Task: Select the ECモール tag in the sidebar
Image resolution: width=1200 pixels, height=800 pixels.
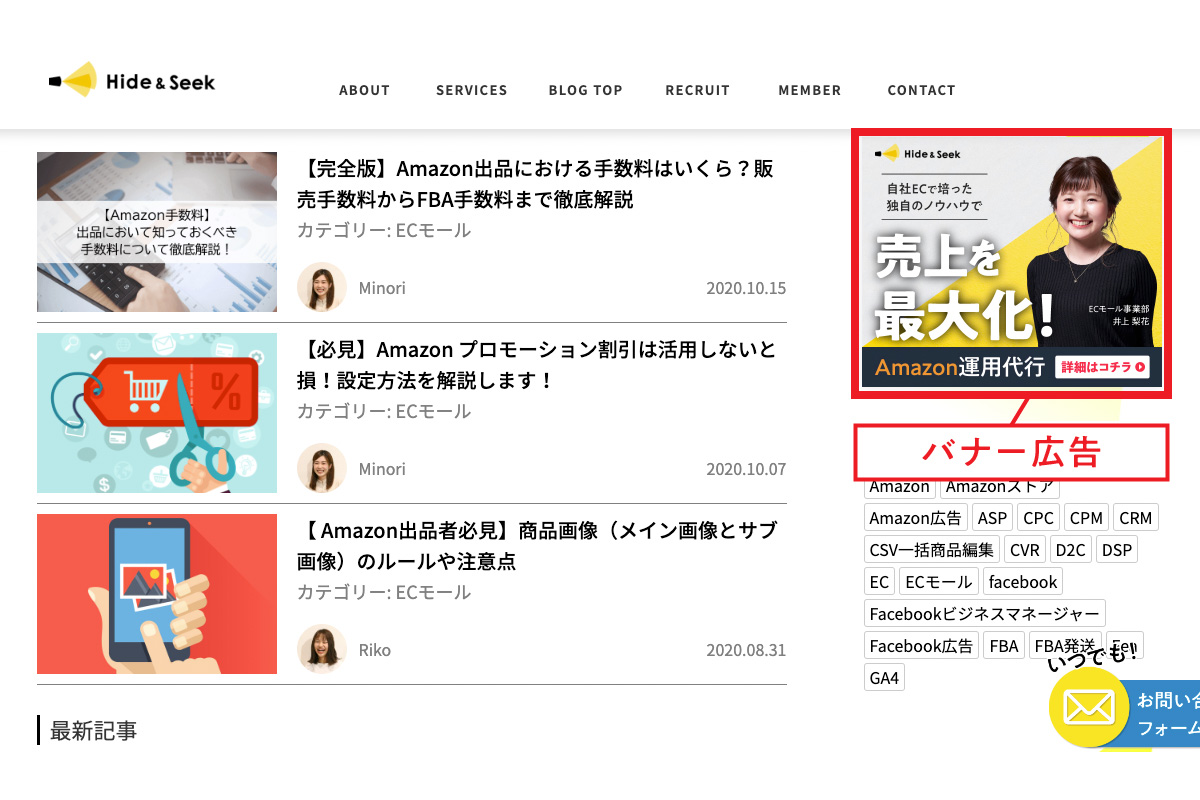Action: 938,582
